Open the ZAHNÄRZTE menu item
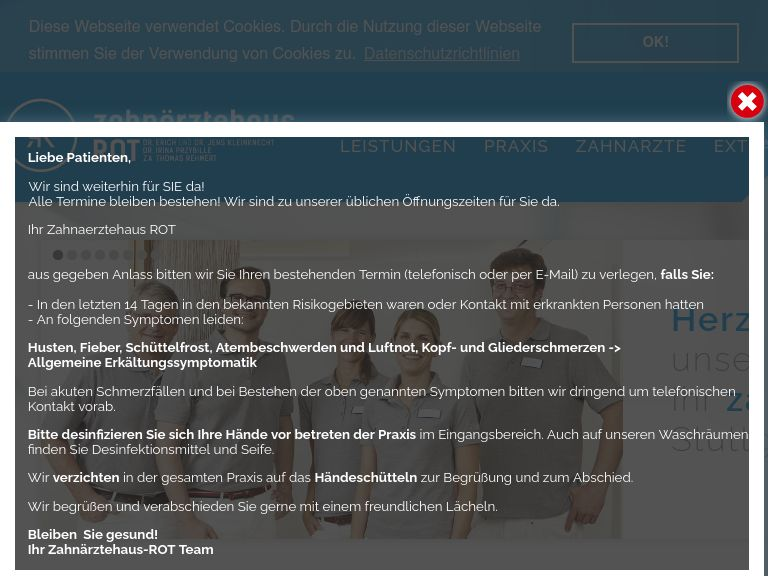Image resolution: width=768 pixels, height=576 pixels. click(631, 146)
